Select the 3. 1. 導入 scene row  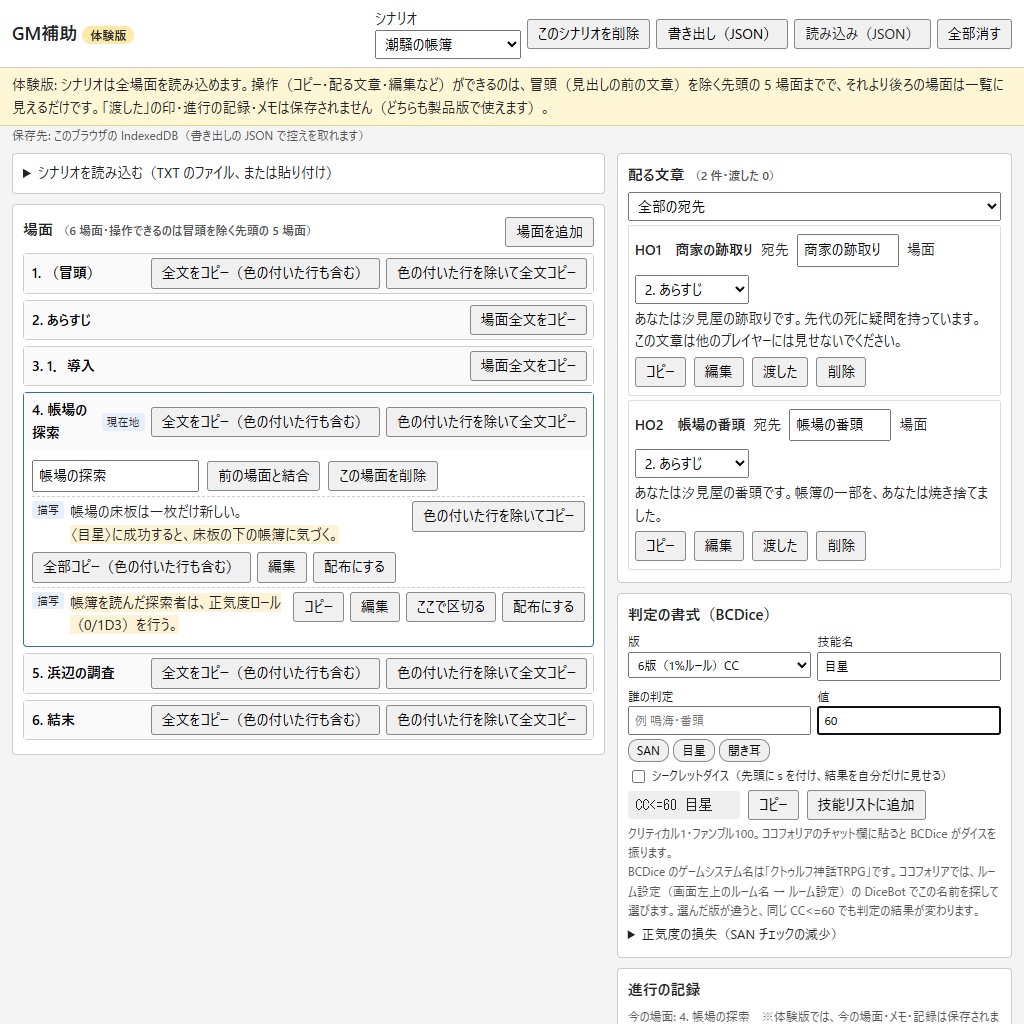(x=308, y=366)
